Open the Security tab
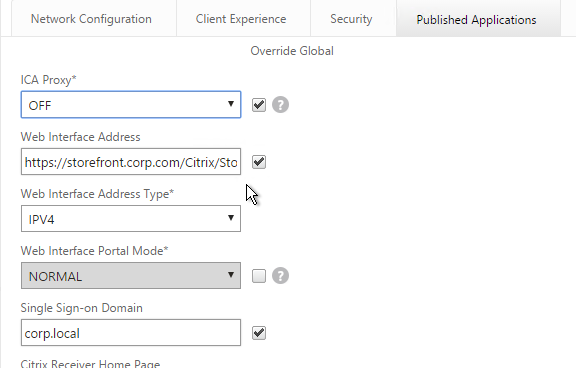Image resolution: width=576 pixels, height=368 pixels. (351, 19)
